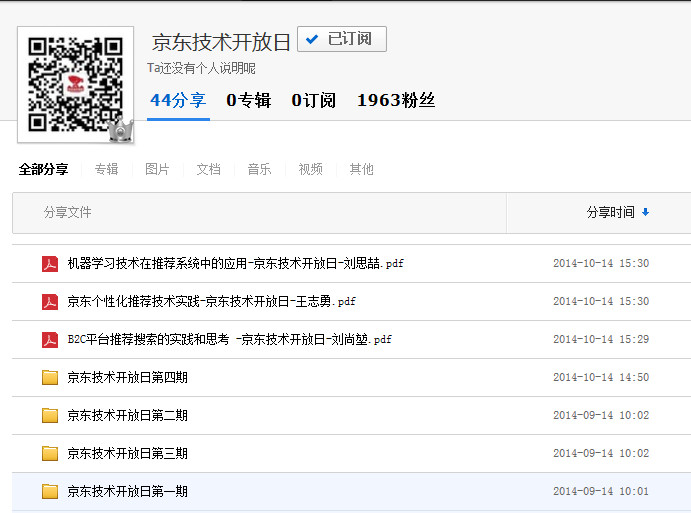Open the 1963粉丝 tab

(x=396, y=100)
